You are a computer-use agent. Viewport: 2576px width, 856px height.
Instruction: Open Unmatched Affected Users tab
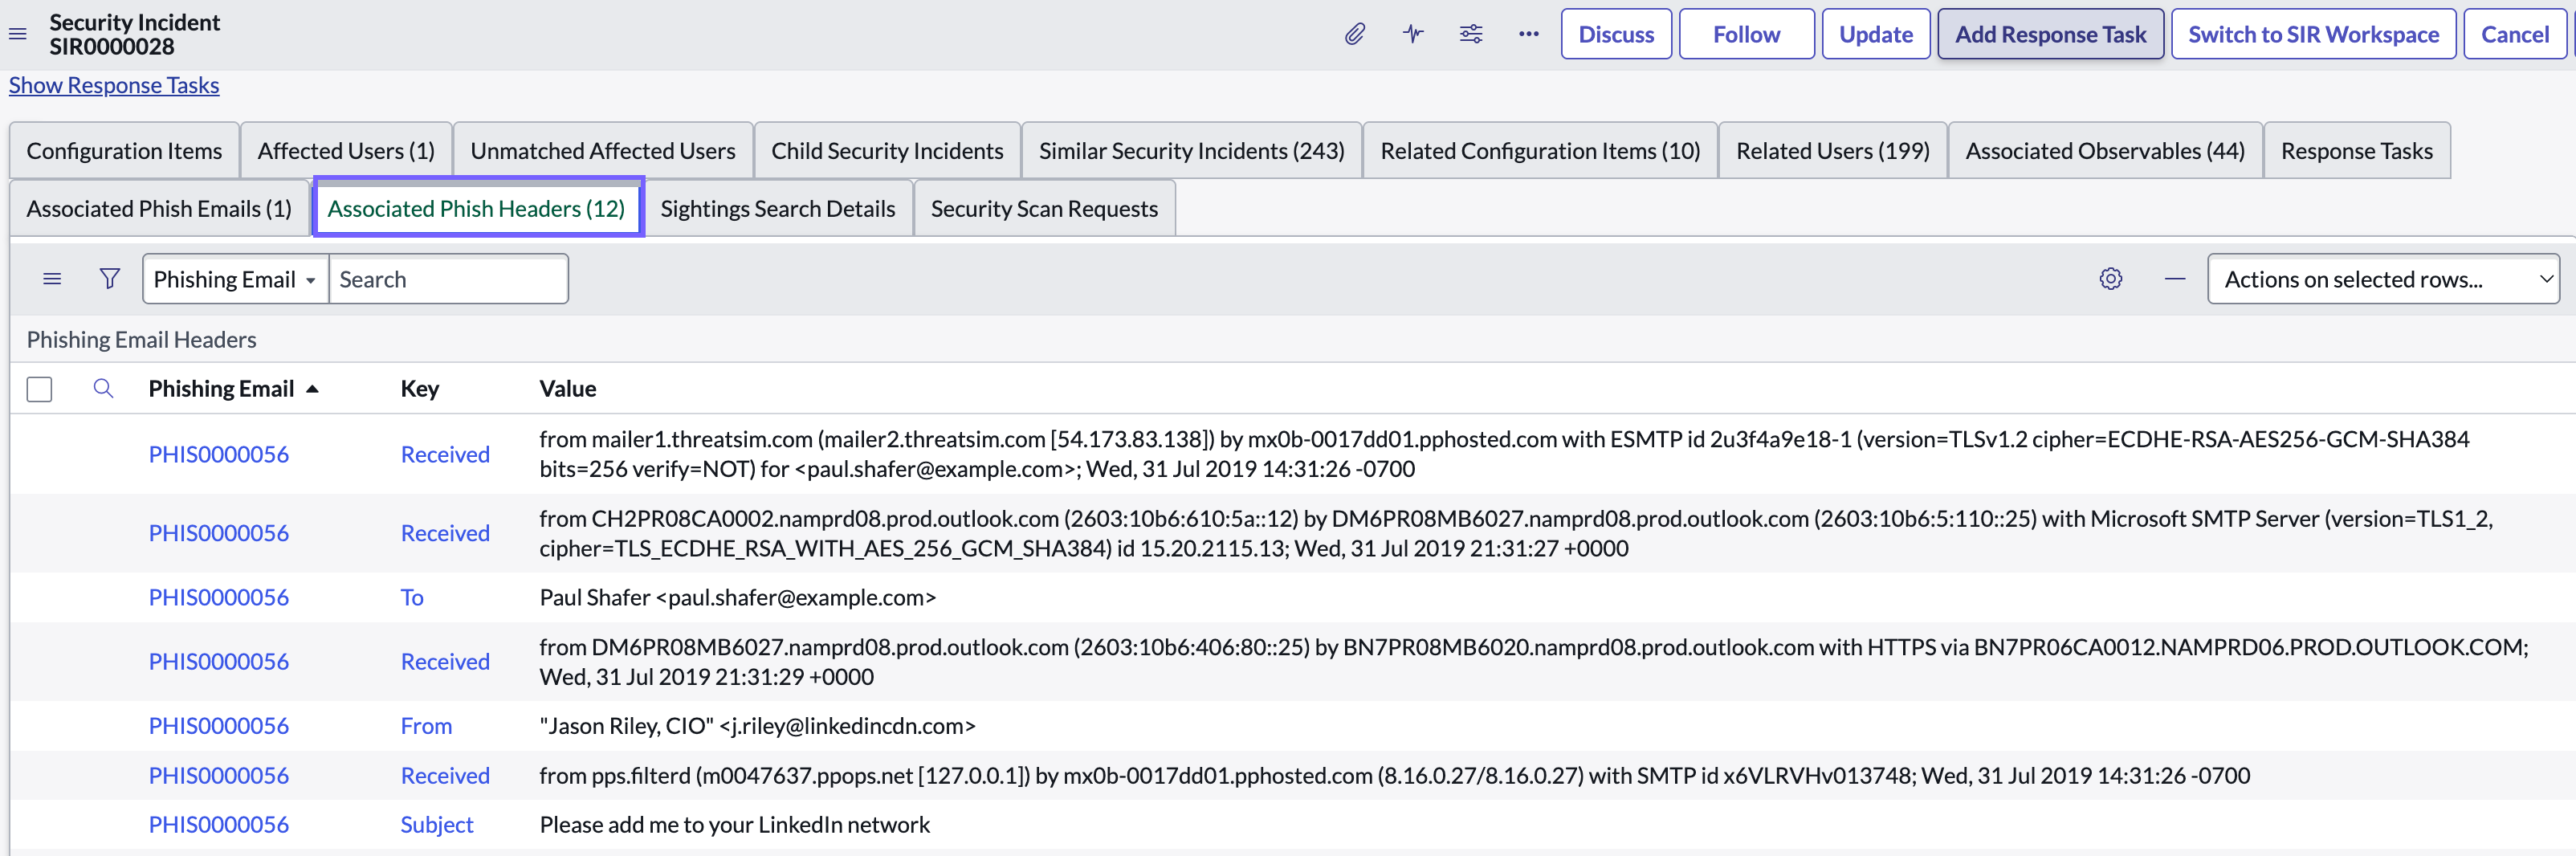pyautogui.click(x=603, y=151)
